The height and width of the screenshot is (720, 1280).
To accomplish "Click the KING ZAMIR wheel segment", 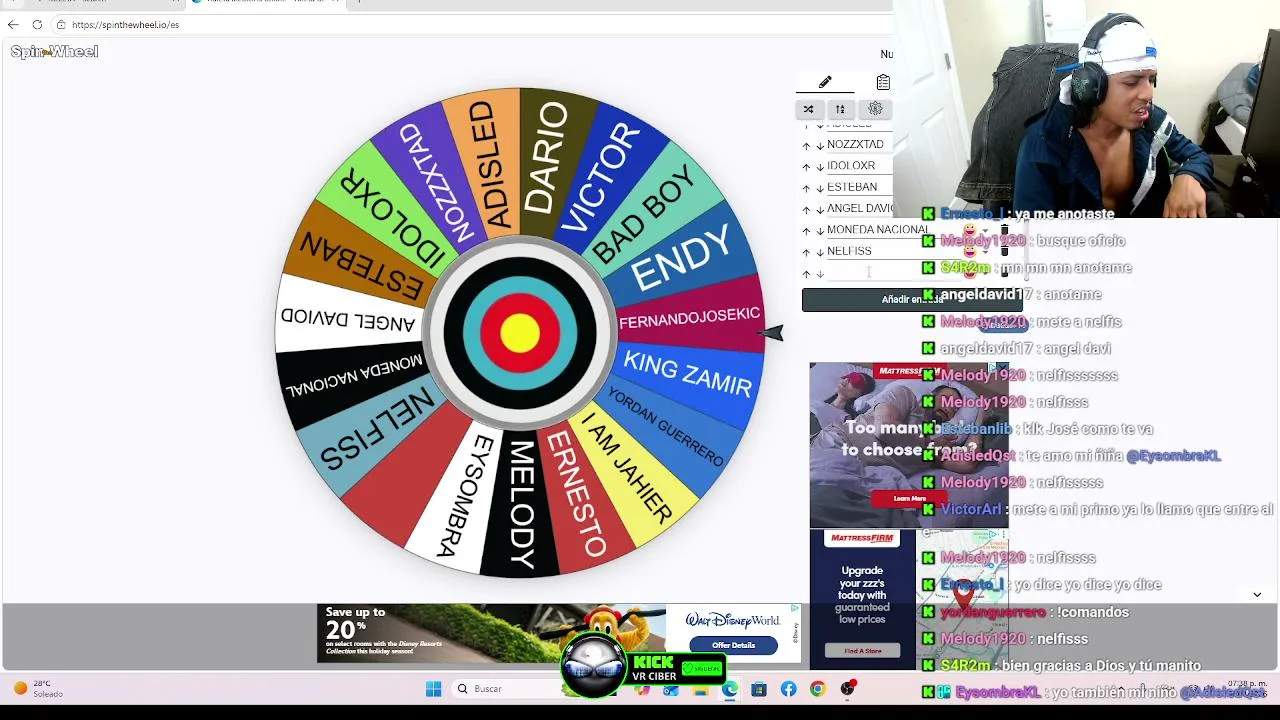I will pyautogui.click(x=688, y=373).
